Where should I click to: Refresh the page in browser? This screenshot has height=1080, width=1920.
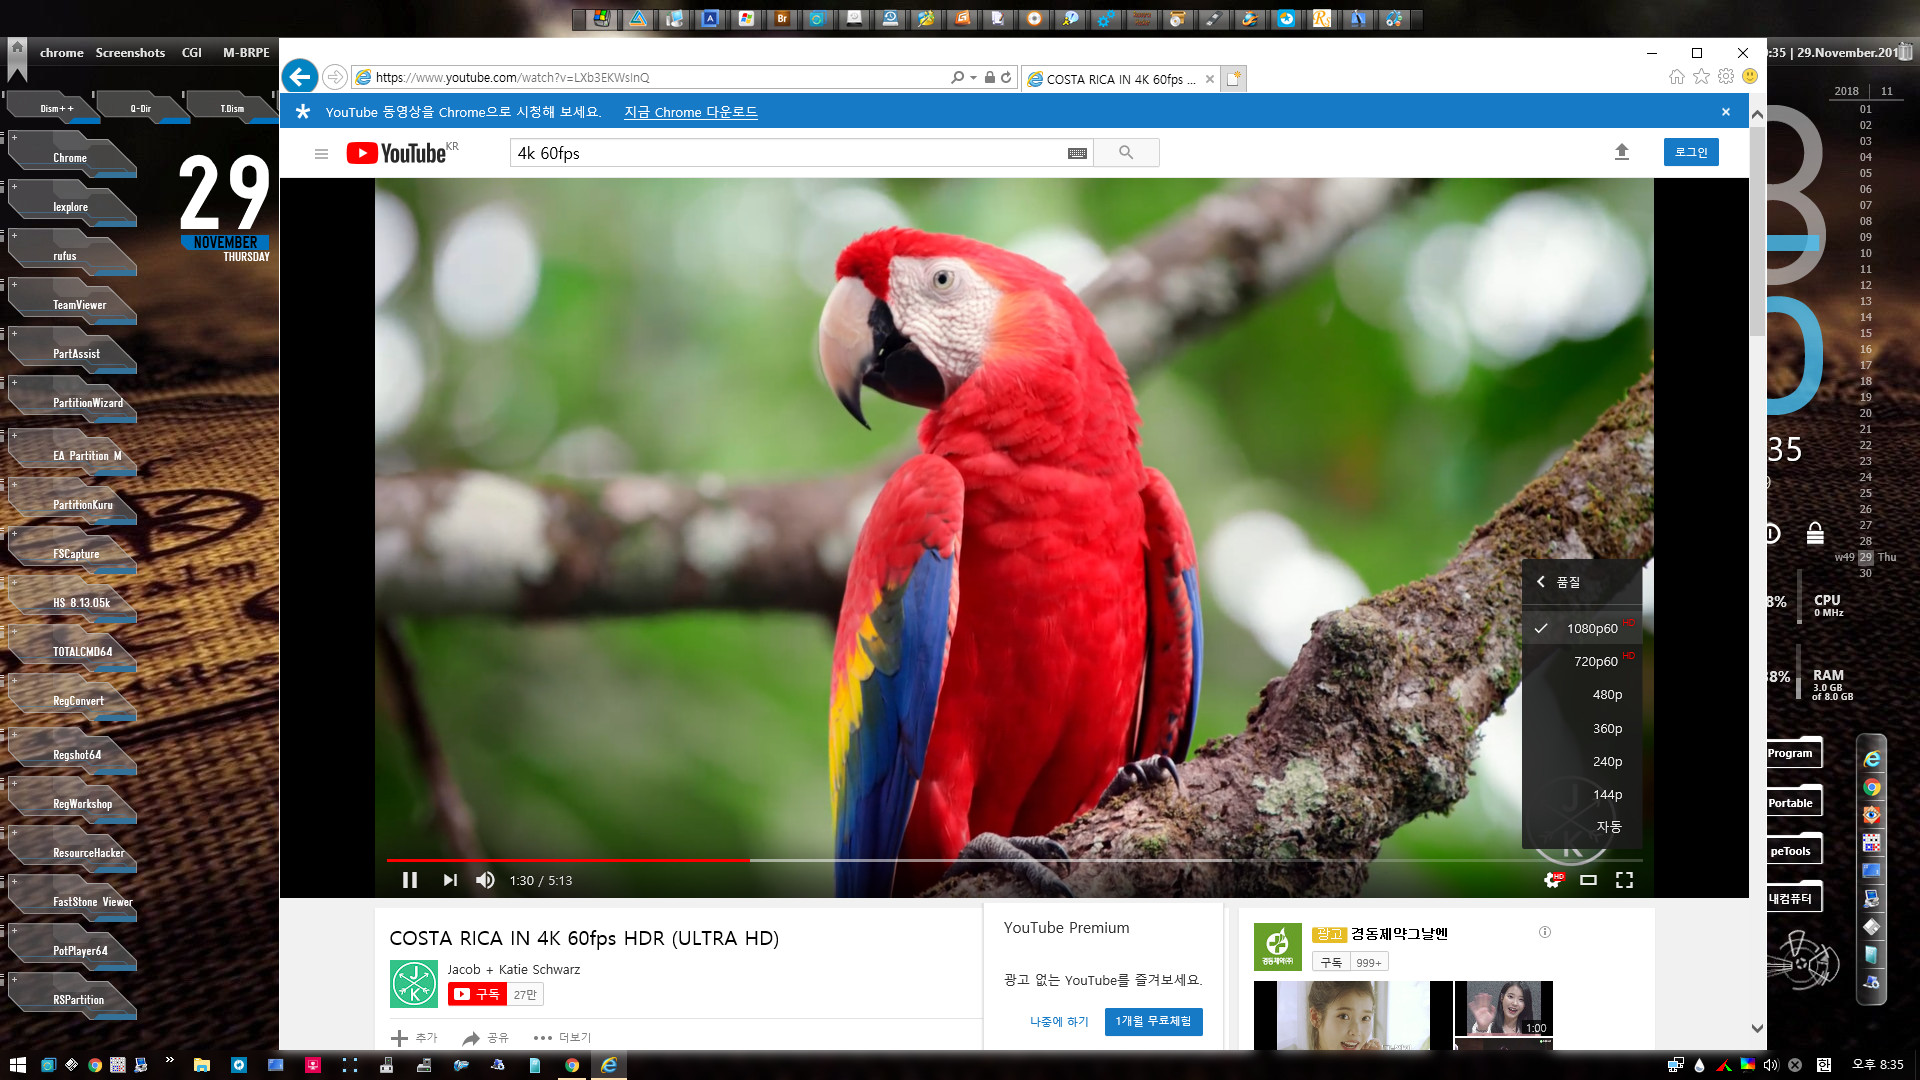1006,77
